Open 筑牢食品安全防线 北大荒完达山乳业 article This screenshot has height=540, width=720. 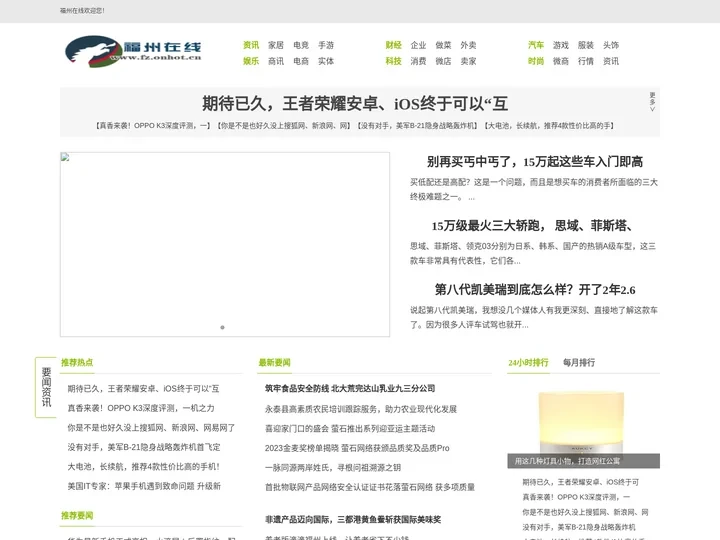(350, 388)
